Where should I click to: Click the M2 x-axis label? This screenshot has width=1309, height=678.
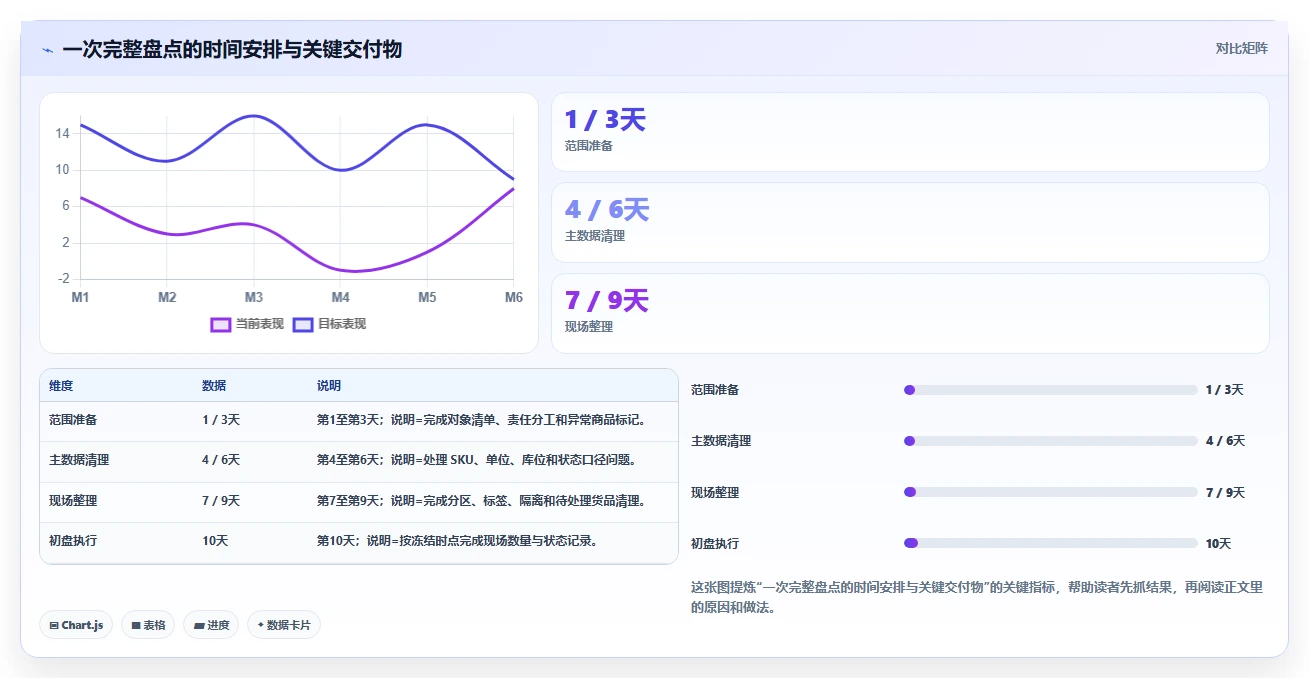pyautogui.click(x=167, y=297)
